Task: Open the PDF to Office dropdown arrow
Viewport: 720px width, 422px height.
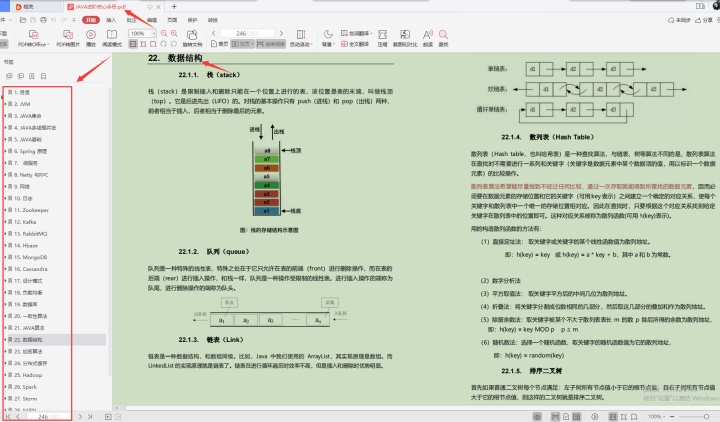Action: [x=48, y=45]
